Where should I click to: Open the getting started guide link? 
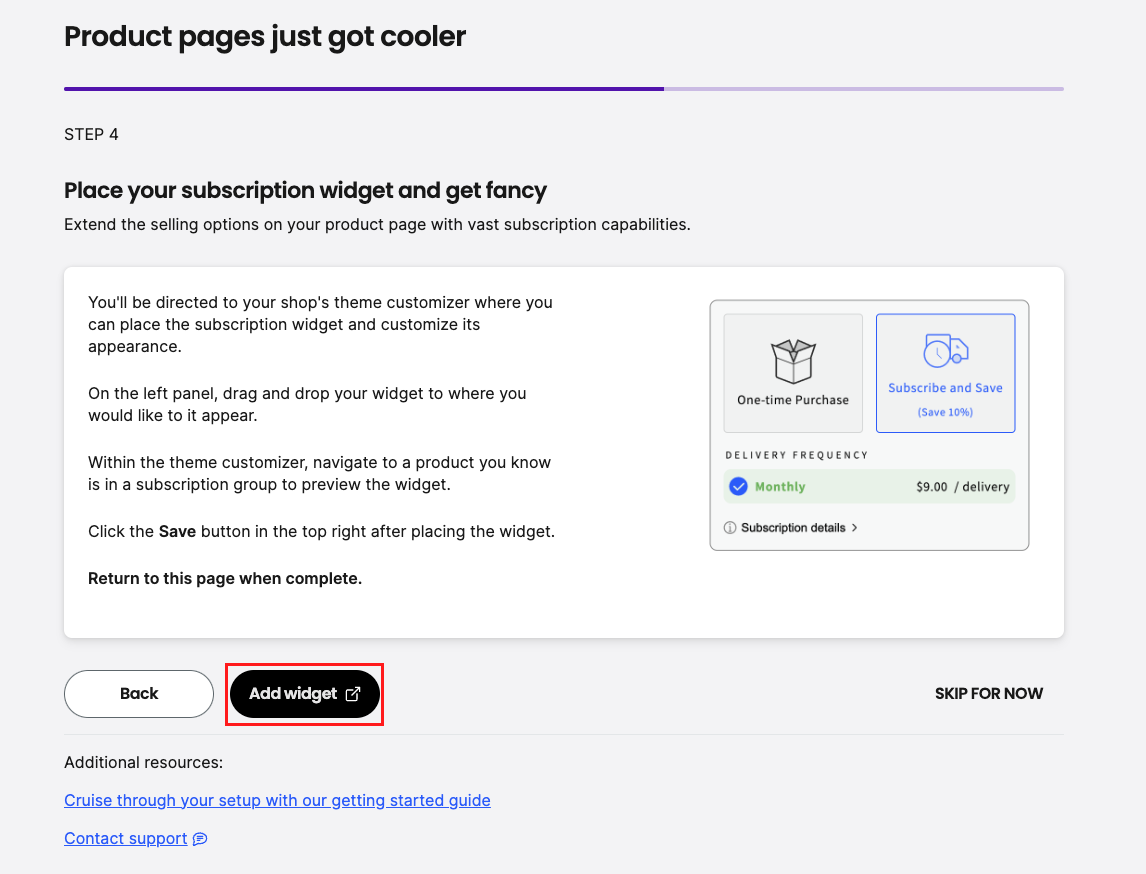[277, 800]
